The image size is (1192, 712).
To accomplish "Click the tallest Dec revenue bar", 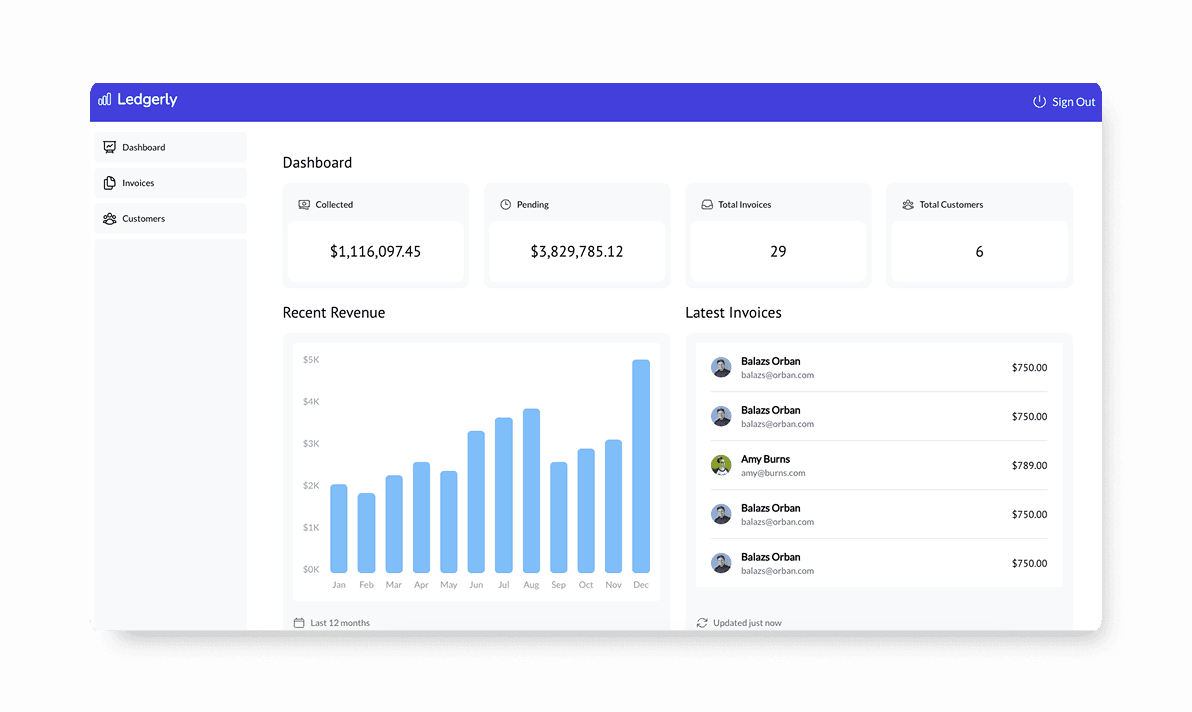I will coord(641,466).
